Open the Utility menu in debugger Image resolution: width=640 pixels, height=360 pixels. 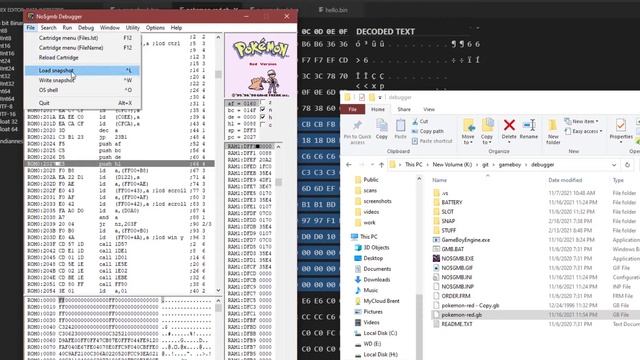[x=132, y=28]
